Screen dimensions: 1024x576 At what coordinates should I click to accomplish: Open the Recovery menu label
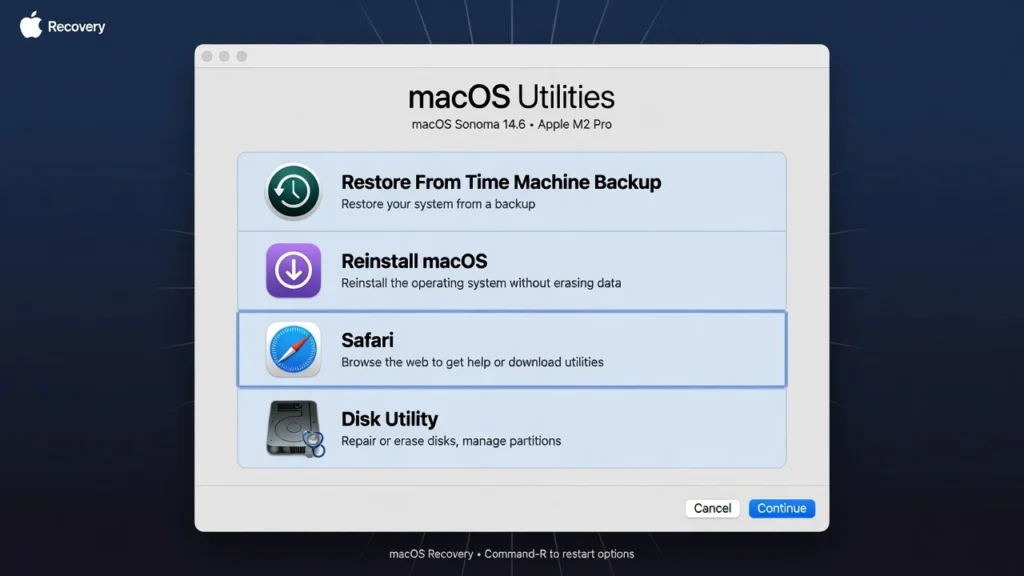[x=76, y=27]
